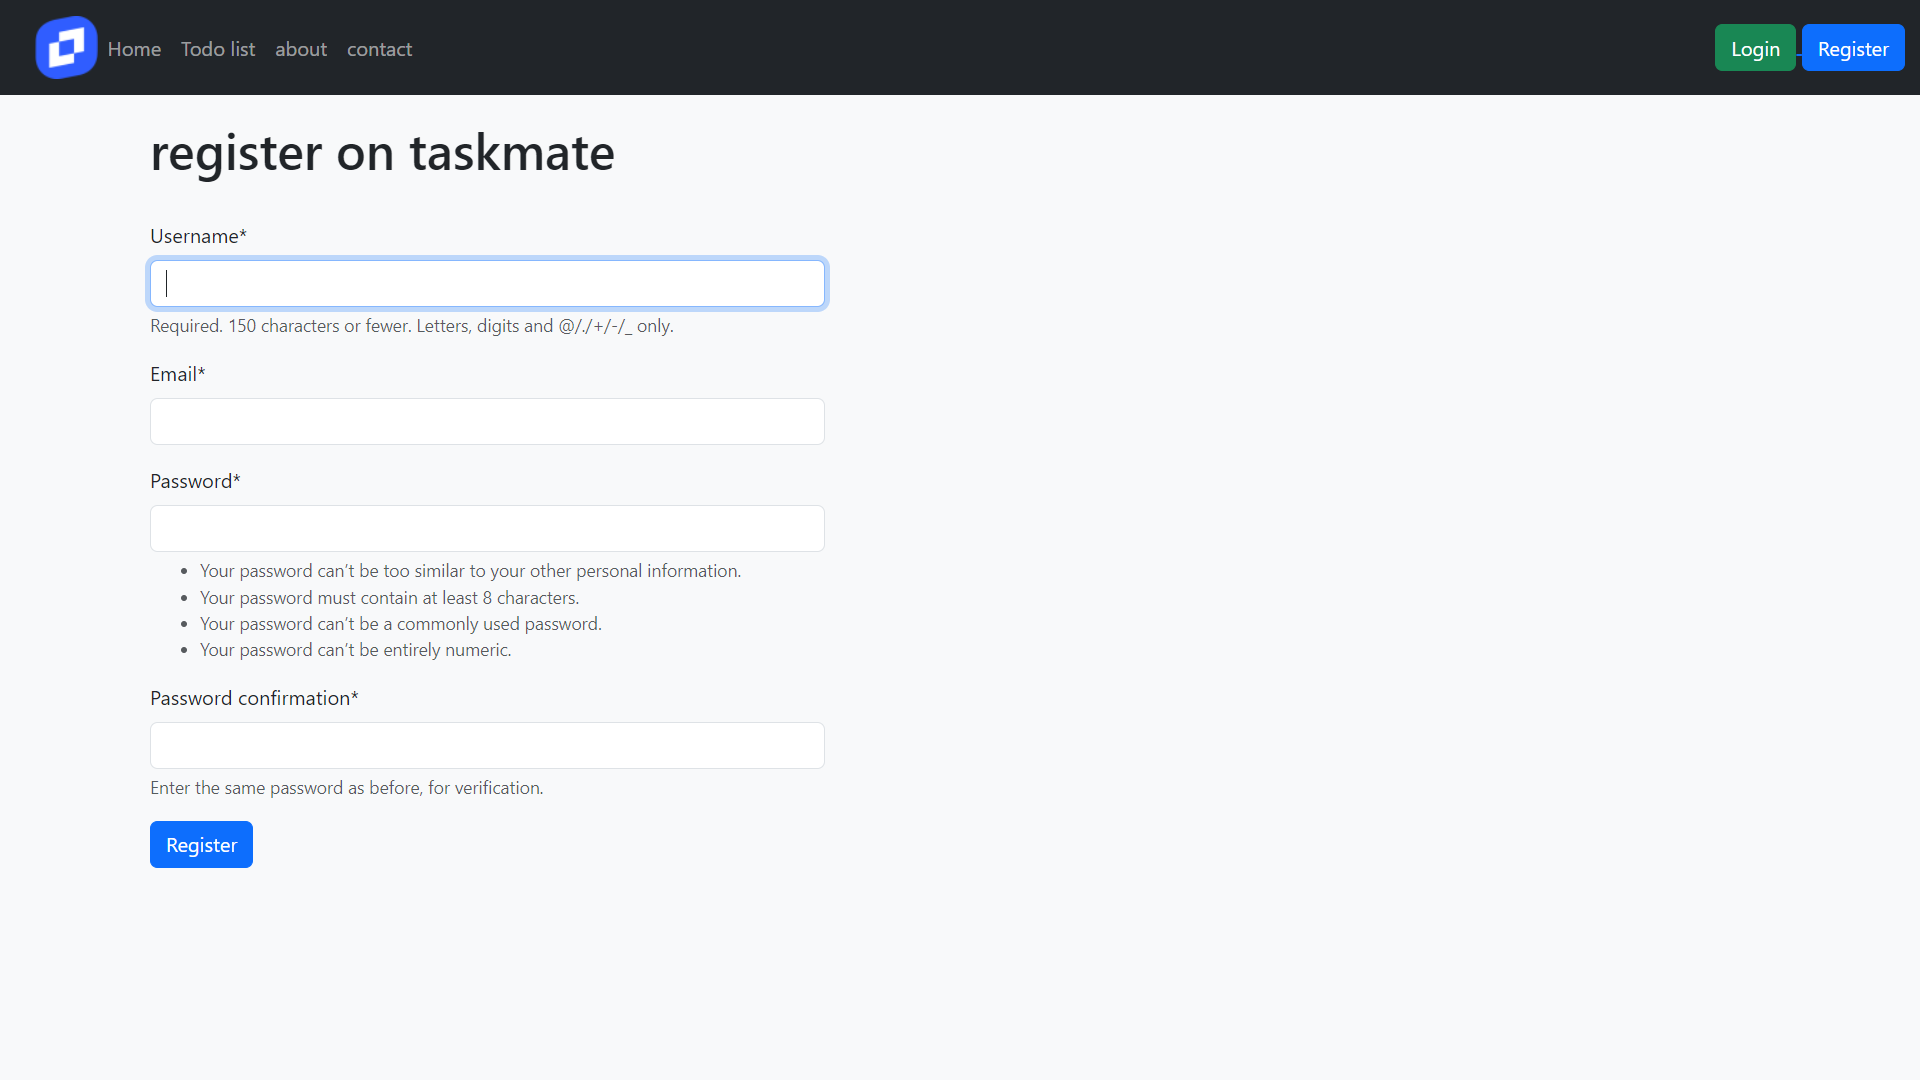The width and height of the screenshot is (1920, 1080).
Task: Go to Todo list via navigation
Action: coord(217,49)
